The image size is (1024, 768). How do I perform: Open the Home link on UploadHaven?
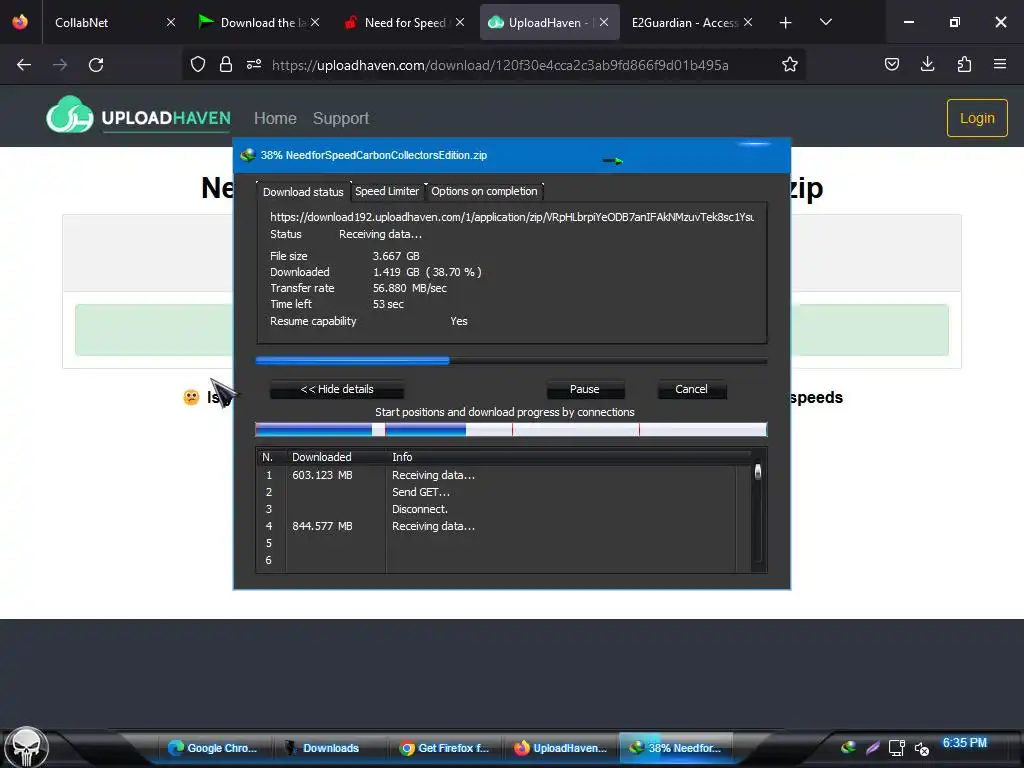[x=275, y=118]
